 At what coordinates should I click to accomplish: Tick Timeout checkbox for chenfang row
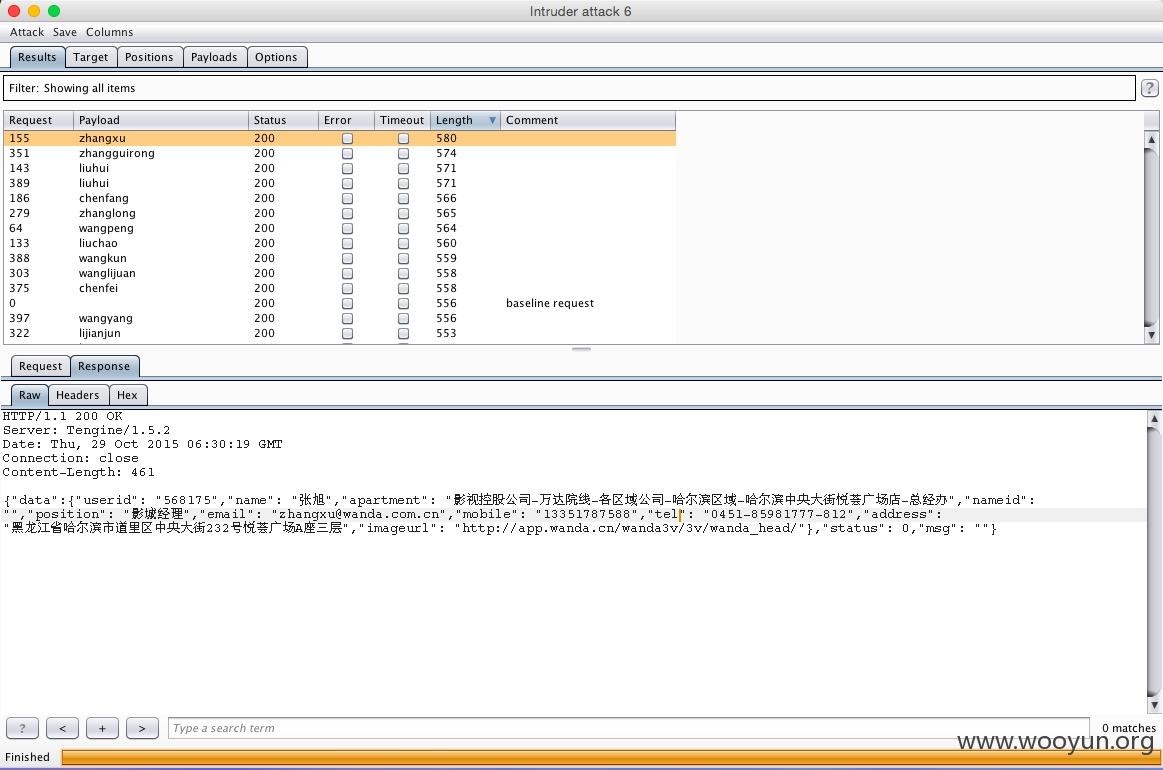pos(403,199)
